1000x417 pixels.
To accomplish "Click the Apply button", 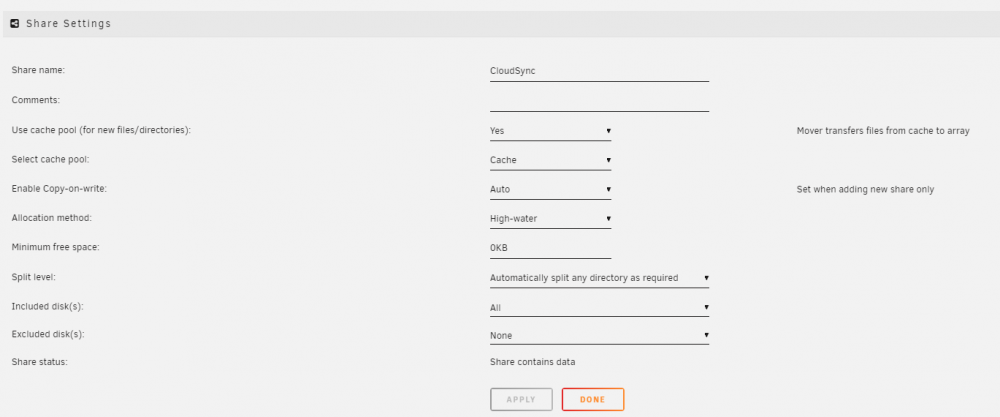I will [521, 400].
